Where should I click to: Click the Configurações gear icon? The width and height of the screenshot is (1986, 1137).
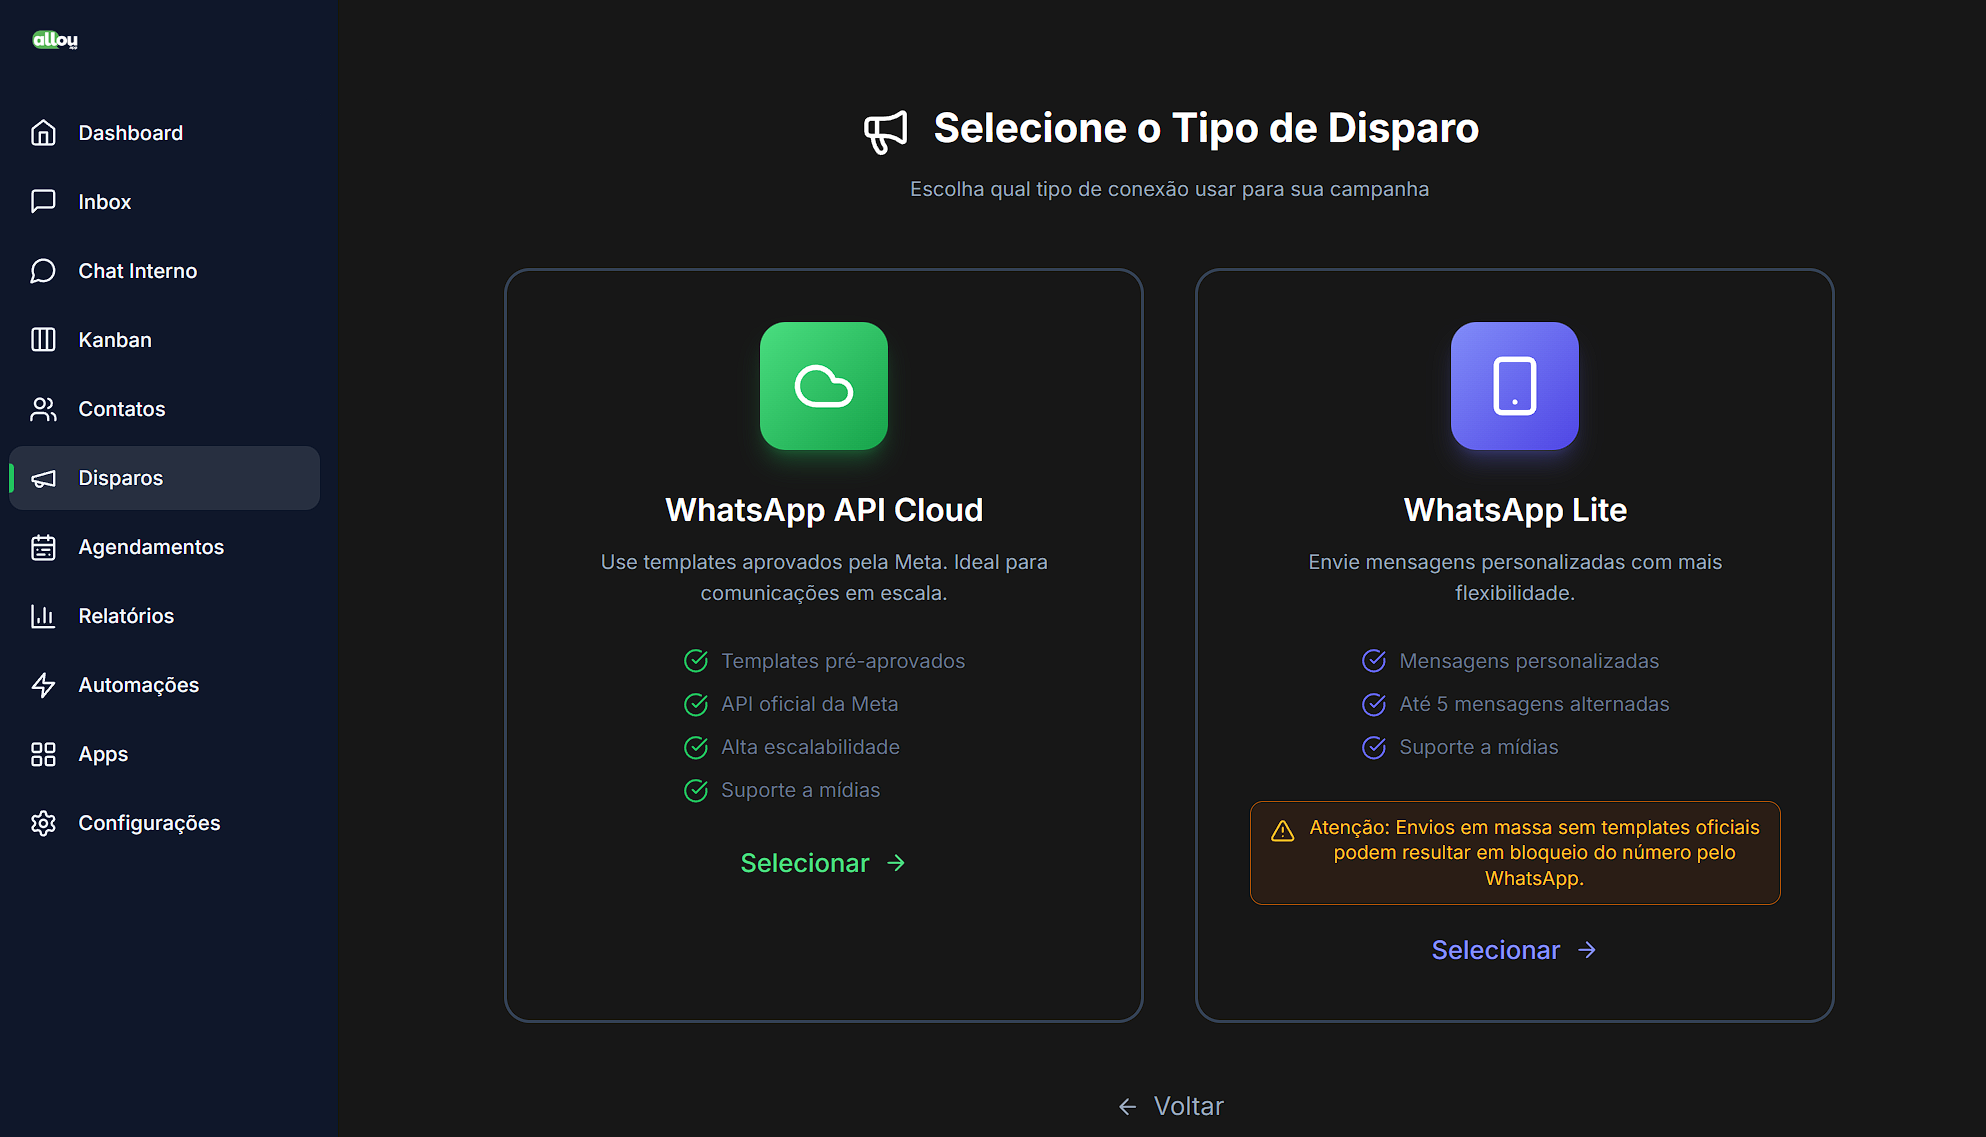tap(43, 823)
